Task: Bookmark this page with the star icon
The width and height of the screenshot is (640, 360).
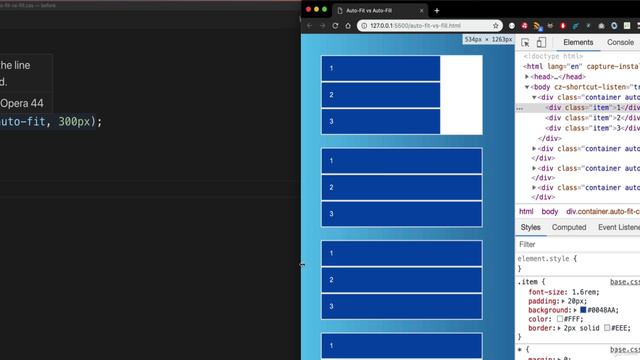Action: tap(496, 26)
